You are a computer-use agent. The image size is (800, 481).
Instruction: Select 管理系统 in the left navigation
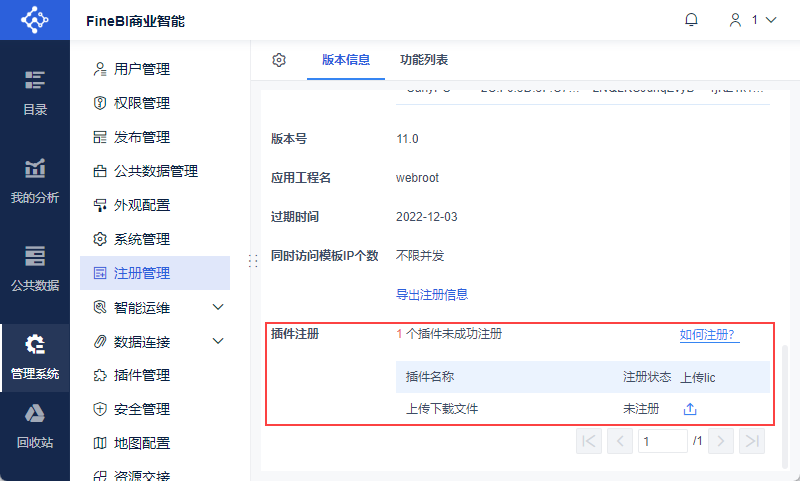[x=35, y=358]
